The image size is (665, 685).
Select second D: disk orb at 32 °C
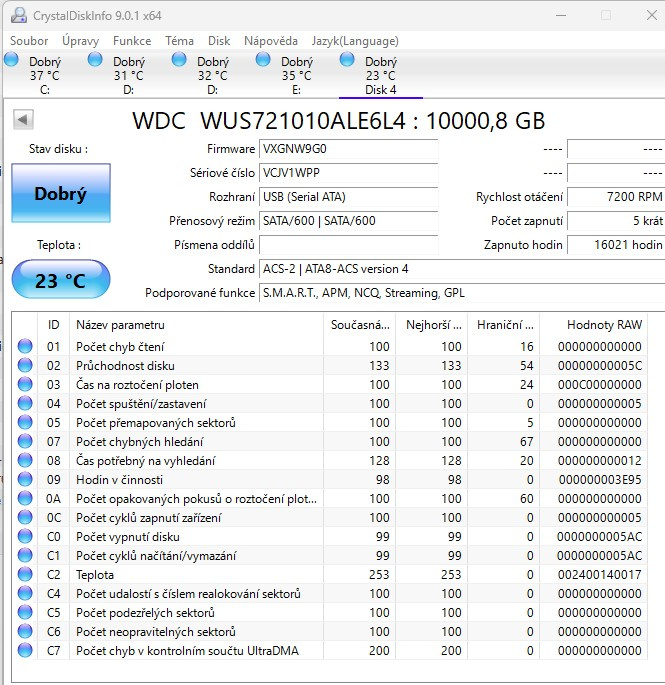179,59
